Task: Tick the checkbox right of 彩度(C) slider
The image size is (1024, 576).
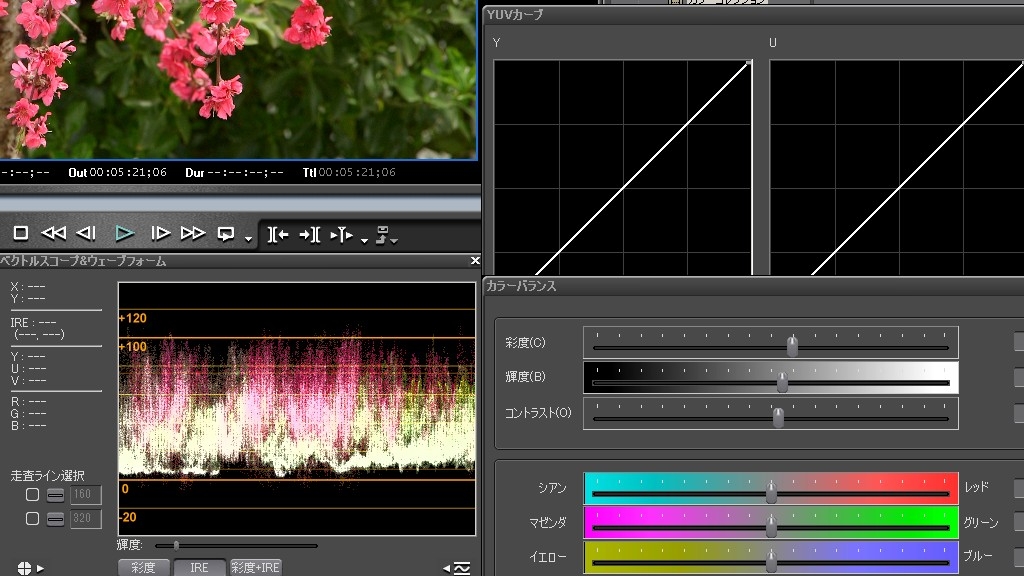Action: (1018, 342)
